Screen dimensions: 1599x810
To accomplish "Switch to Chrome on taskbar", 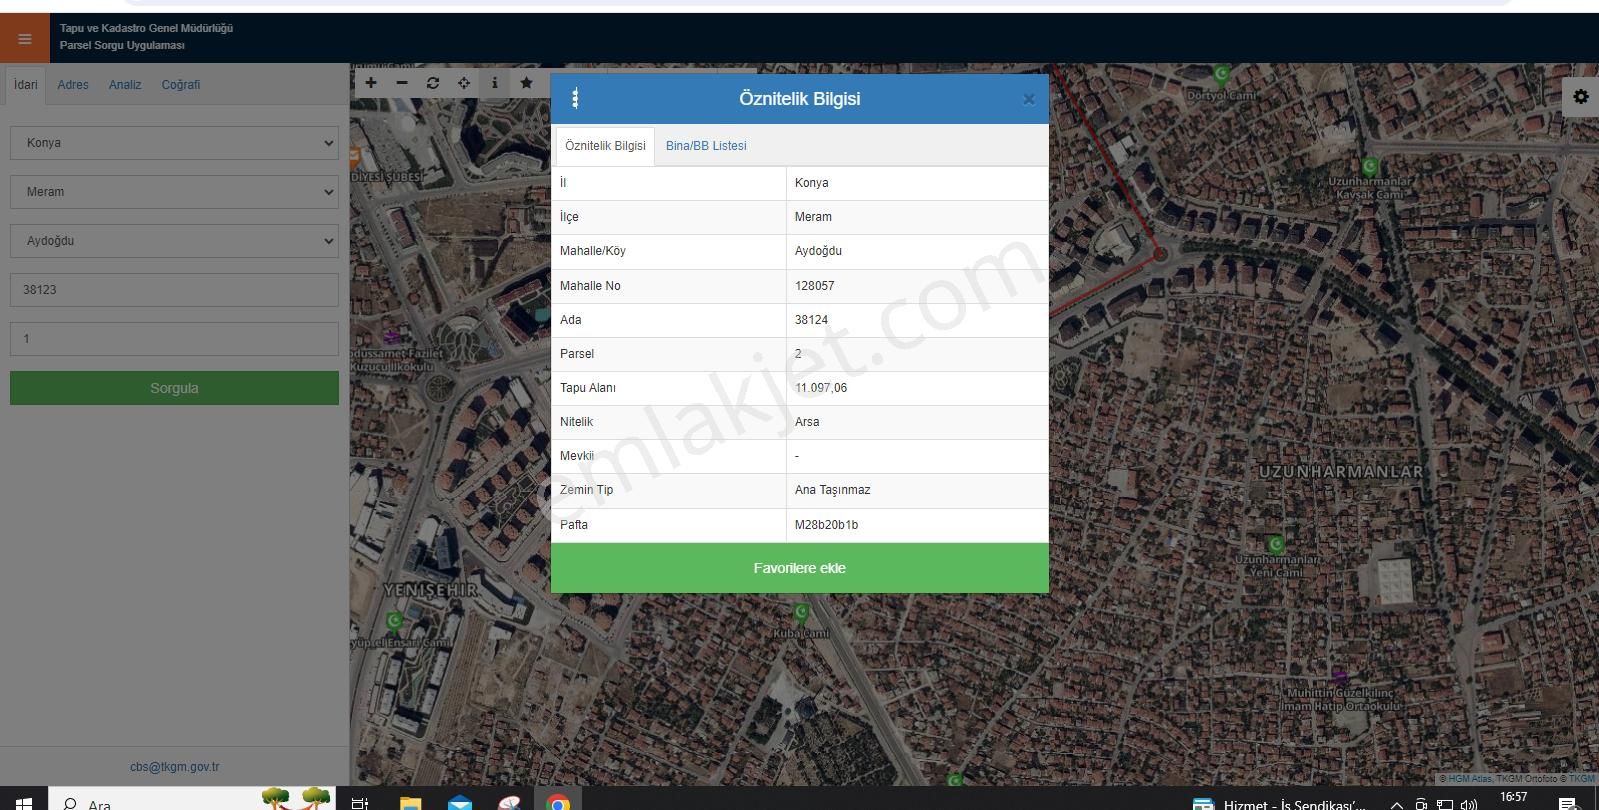I will pos(558,802).
